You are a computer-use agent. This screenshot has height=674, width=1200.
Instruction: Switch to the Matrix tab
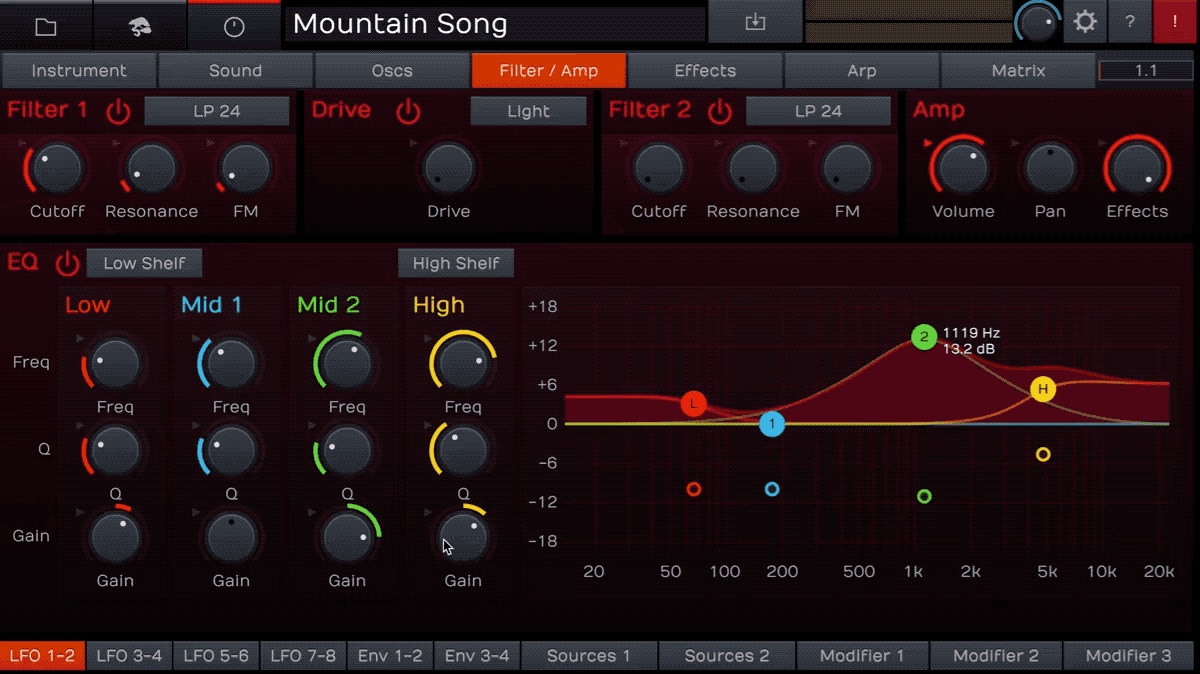[x=1018, y=71]
